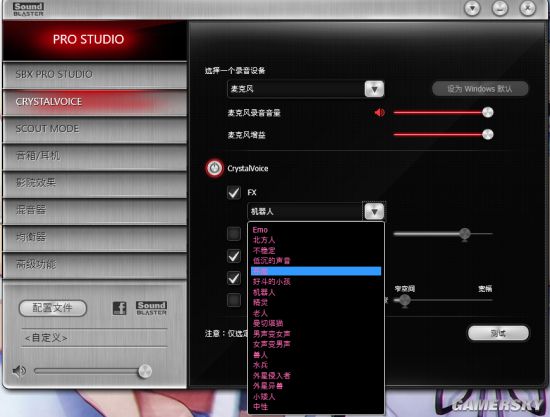Go to 影院效果 section
The height and width of the screenshot is (417, 550).
point(95,183)
